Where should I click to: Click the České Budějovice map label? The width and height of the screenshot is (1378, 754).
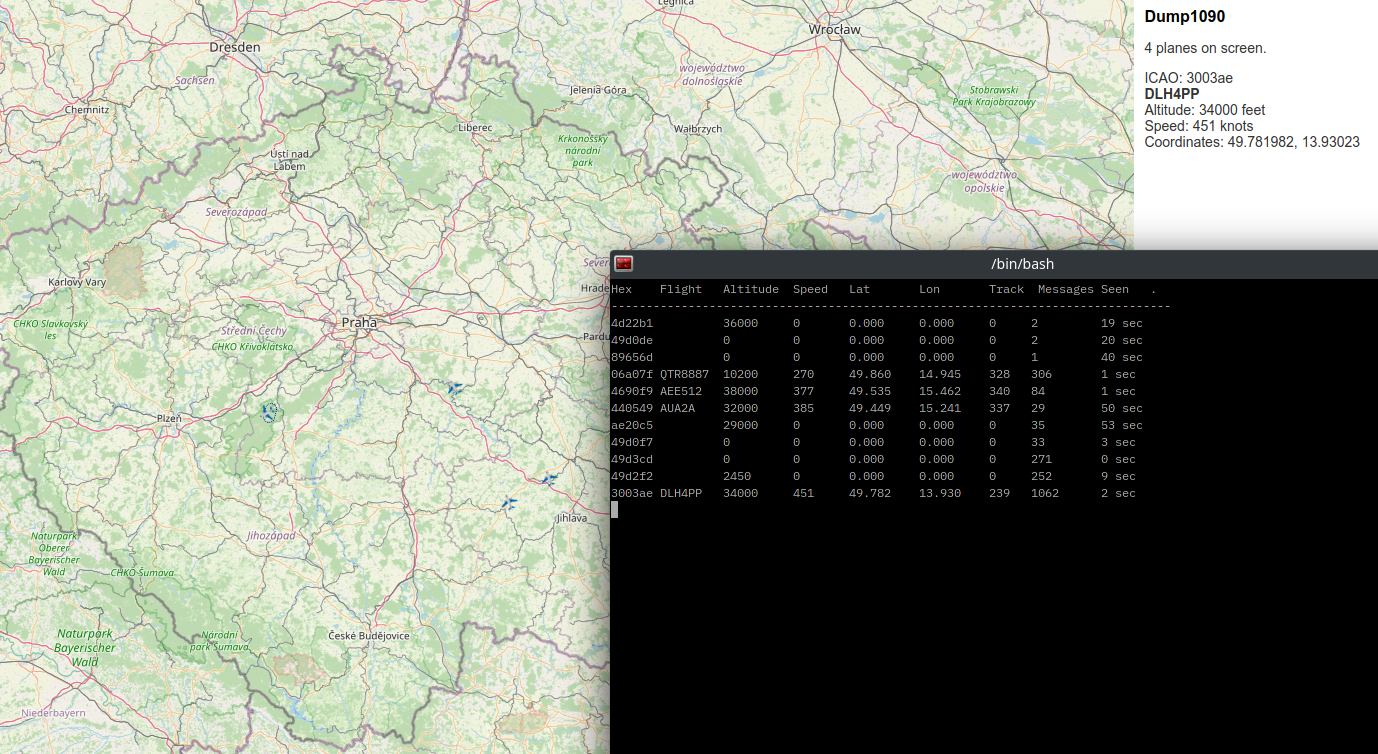(x=369, y=635)
